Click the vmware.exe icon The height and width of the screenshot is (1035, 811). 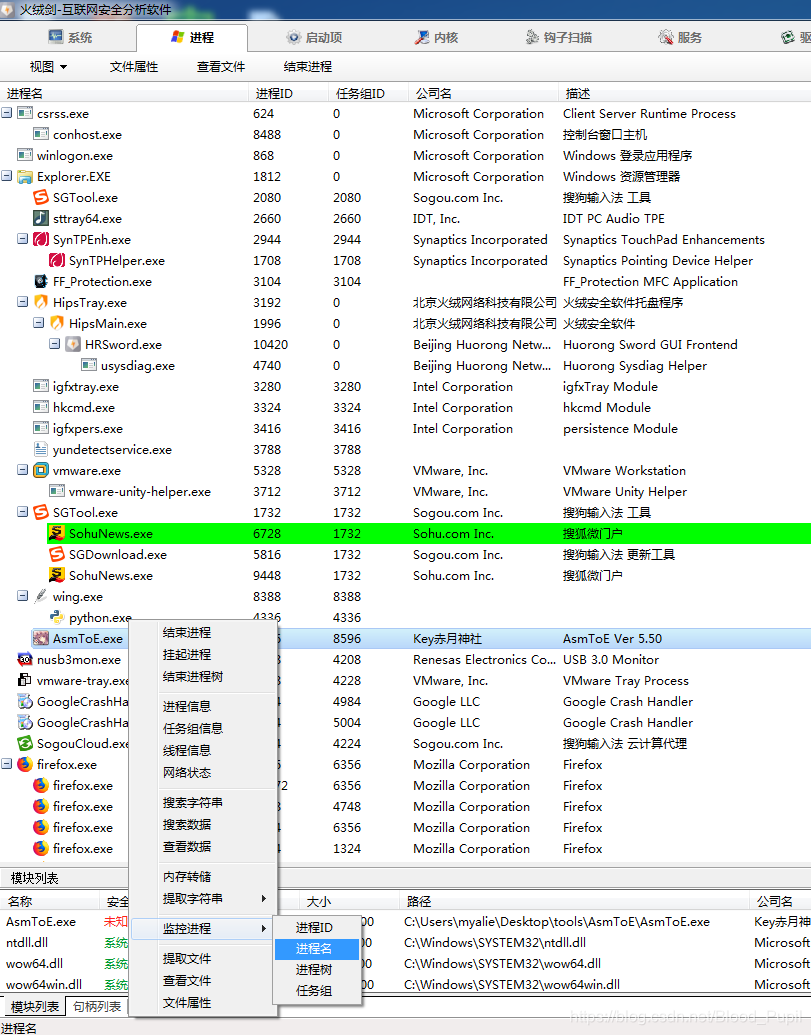41,471
